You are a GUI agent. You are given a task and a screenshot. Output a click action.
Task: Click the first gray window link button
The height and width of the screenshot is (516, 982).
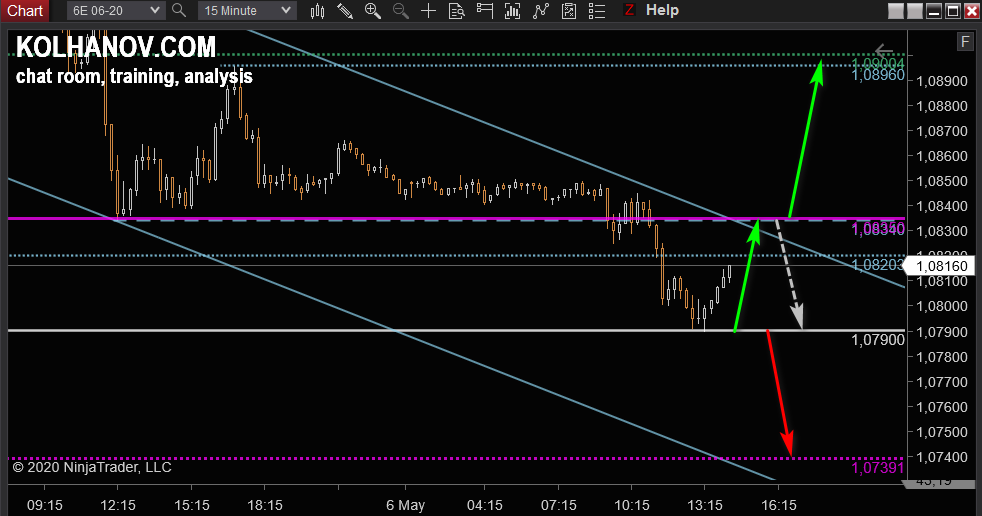(896, 11)
